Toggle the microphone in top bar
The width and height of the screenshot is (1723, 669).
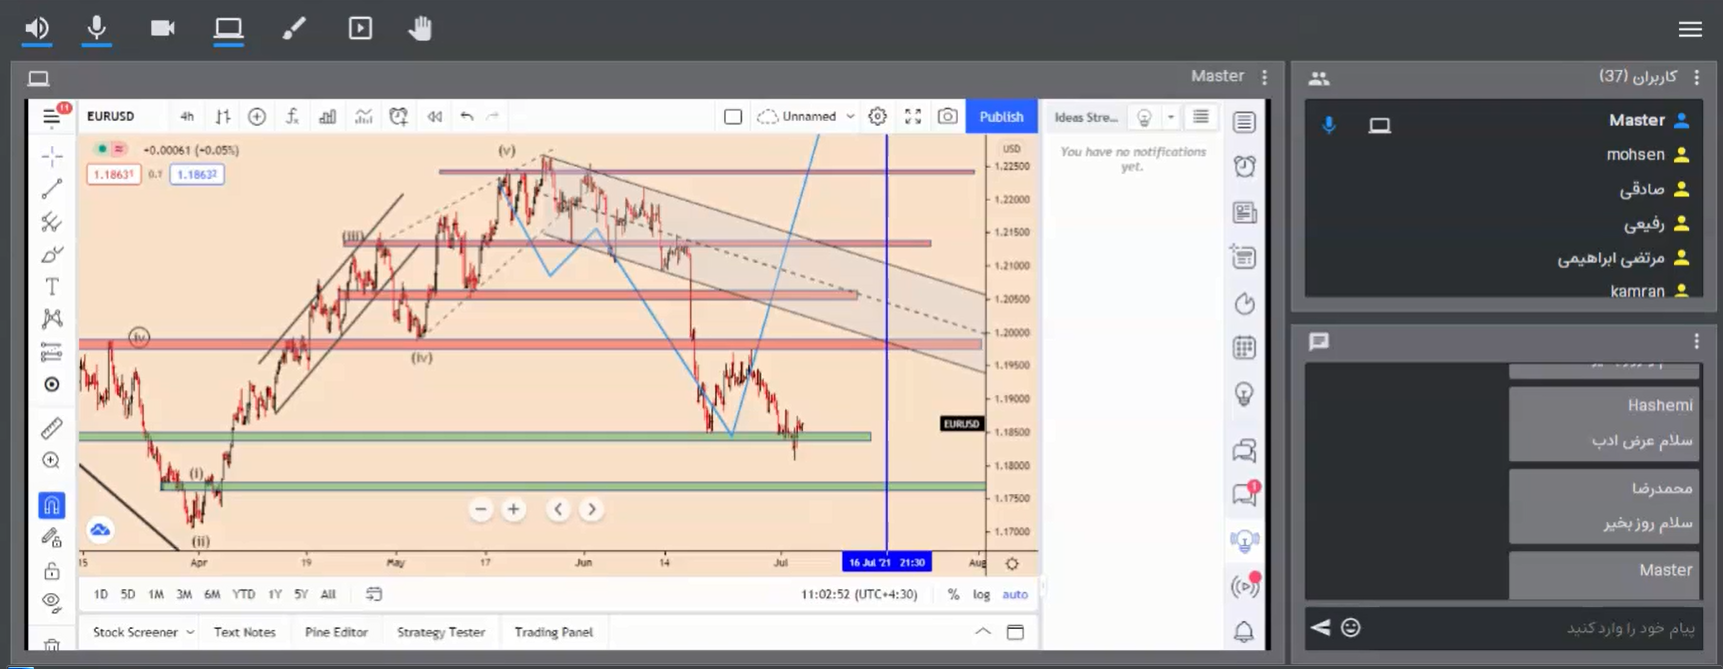[x=96, y=28]
